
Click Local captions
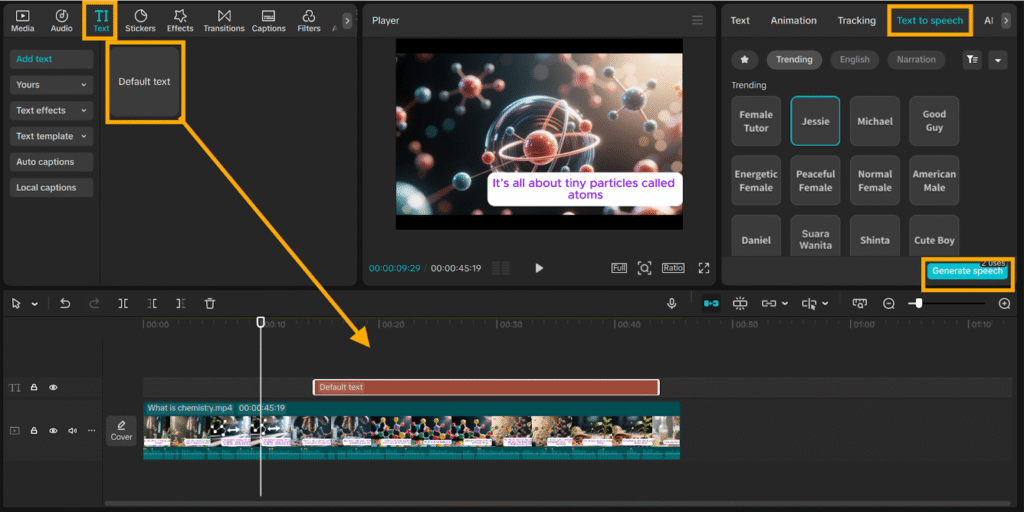pyautogui.click(x=52, y=187)
